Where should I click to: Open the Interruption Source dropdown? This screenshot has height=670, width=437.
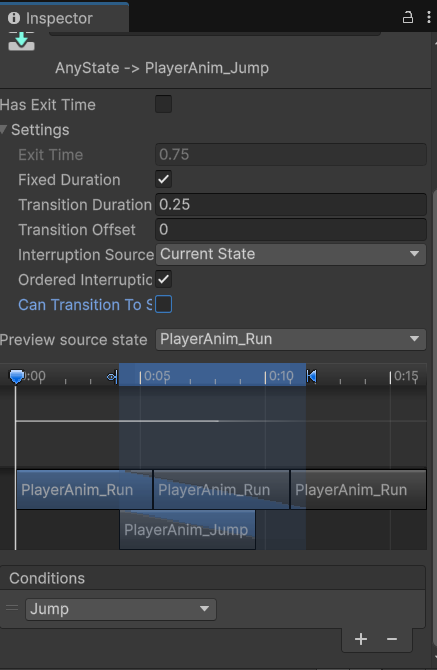click(291, 254)
